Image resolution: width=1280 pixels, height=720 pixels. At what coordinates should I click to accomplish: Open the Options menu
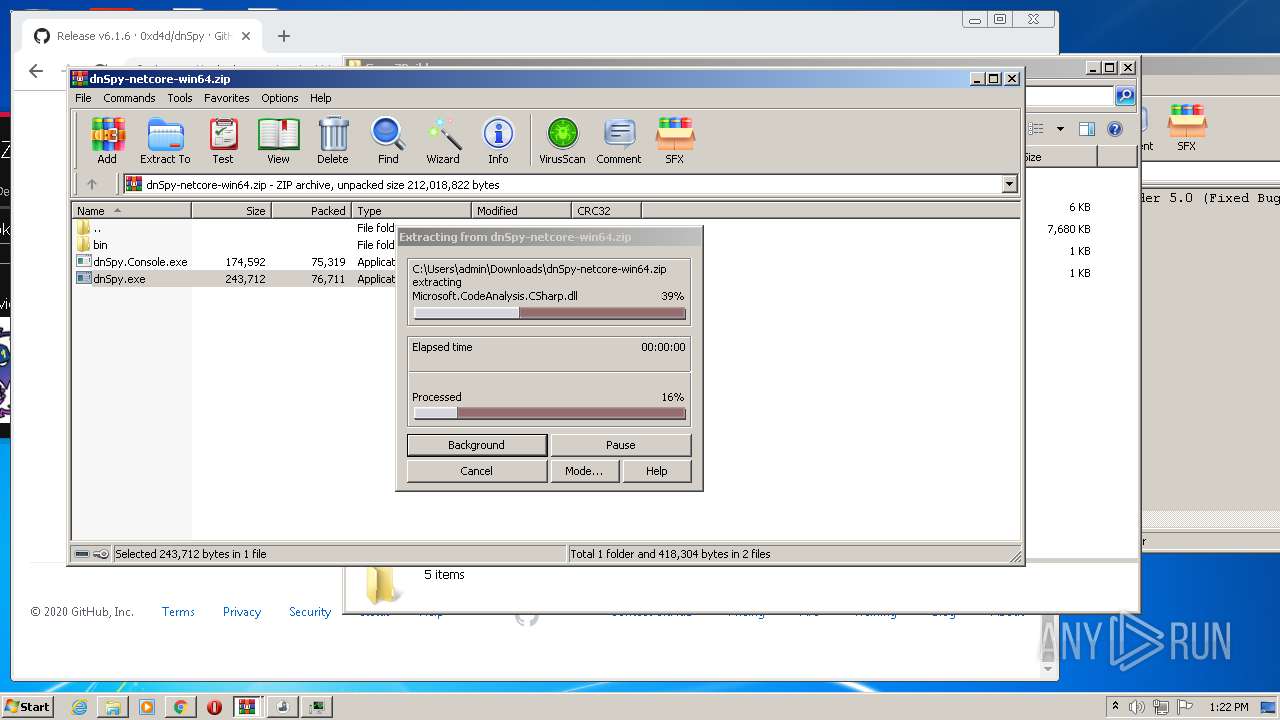[280, 98]
